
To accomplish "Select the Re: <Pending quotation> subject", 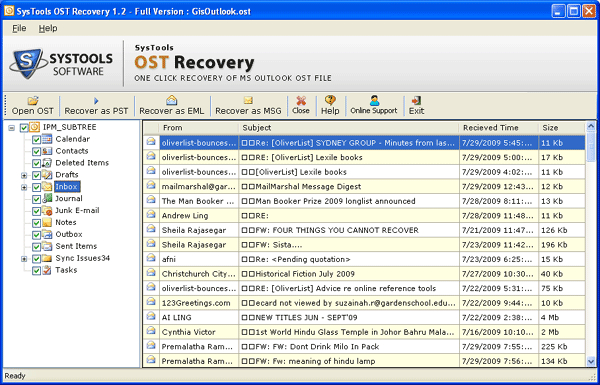I will tap(349, 259).
